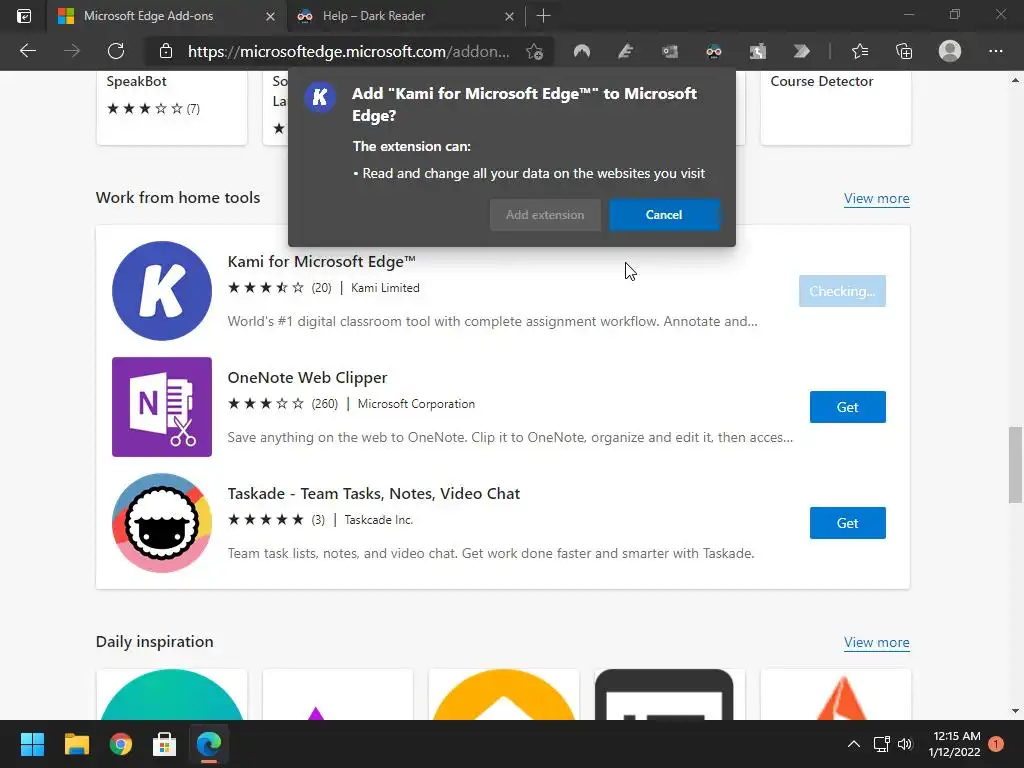Image resolution: width=1024 pixels, height=768 pixels.
Task: Switch to Help – Dark Reader tab
Action: click(x=405, y=16)
